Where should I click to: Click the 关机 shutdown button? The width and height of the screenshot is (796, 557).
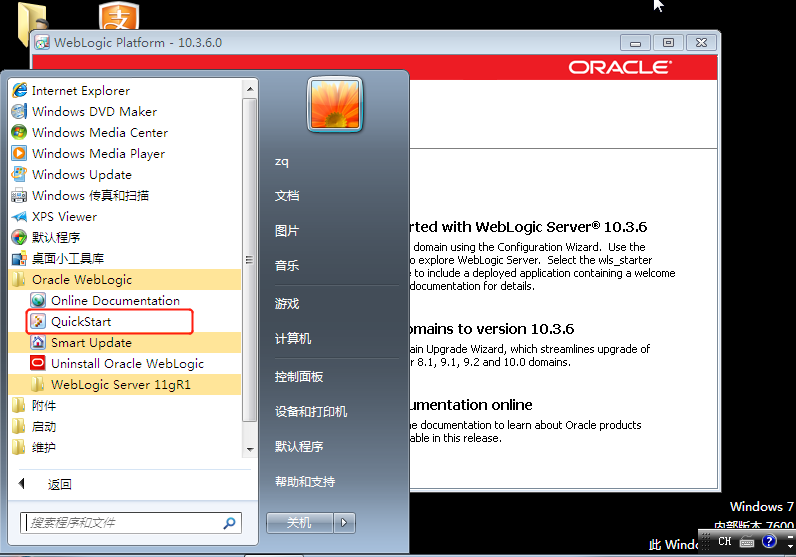(300, 522)
